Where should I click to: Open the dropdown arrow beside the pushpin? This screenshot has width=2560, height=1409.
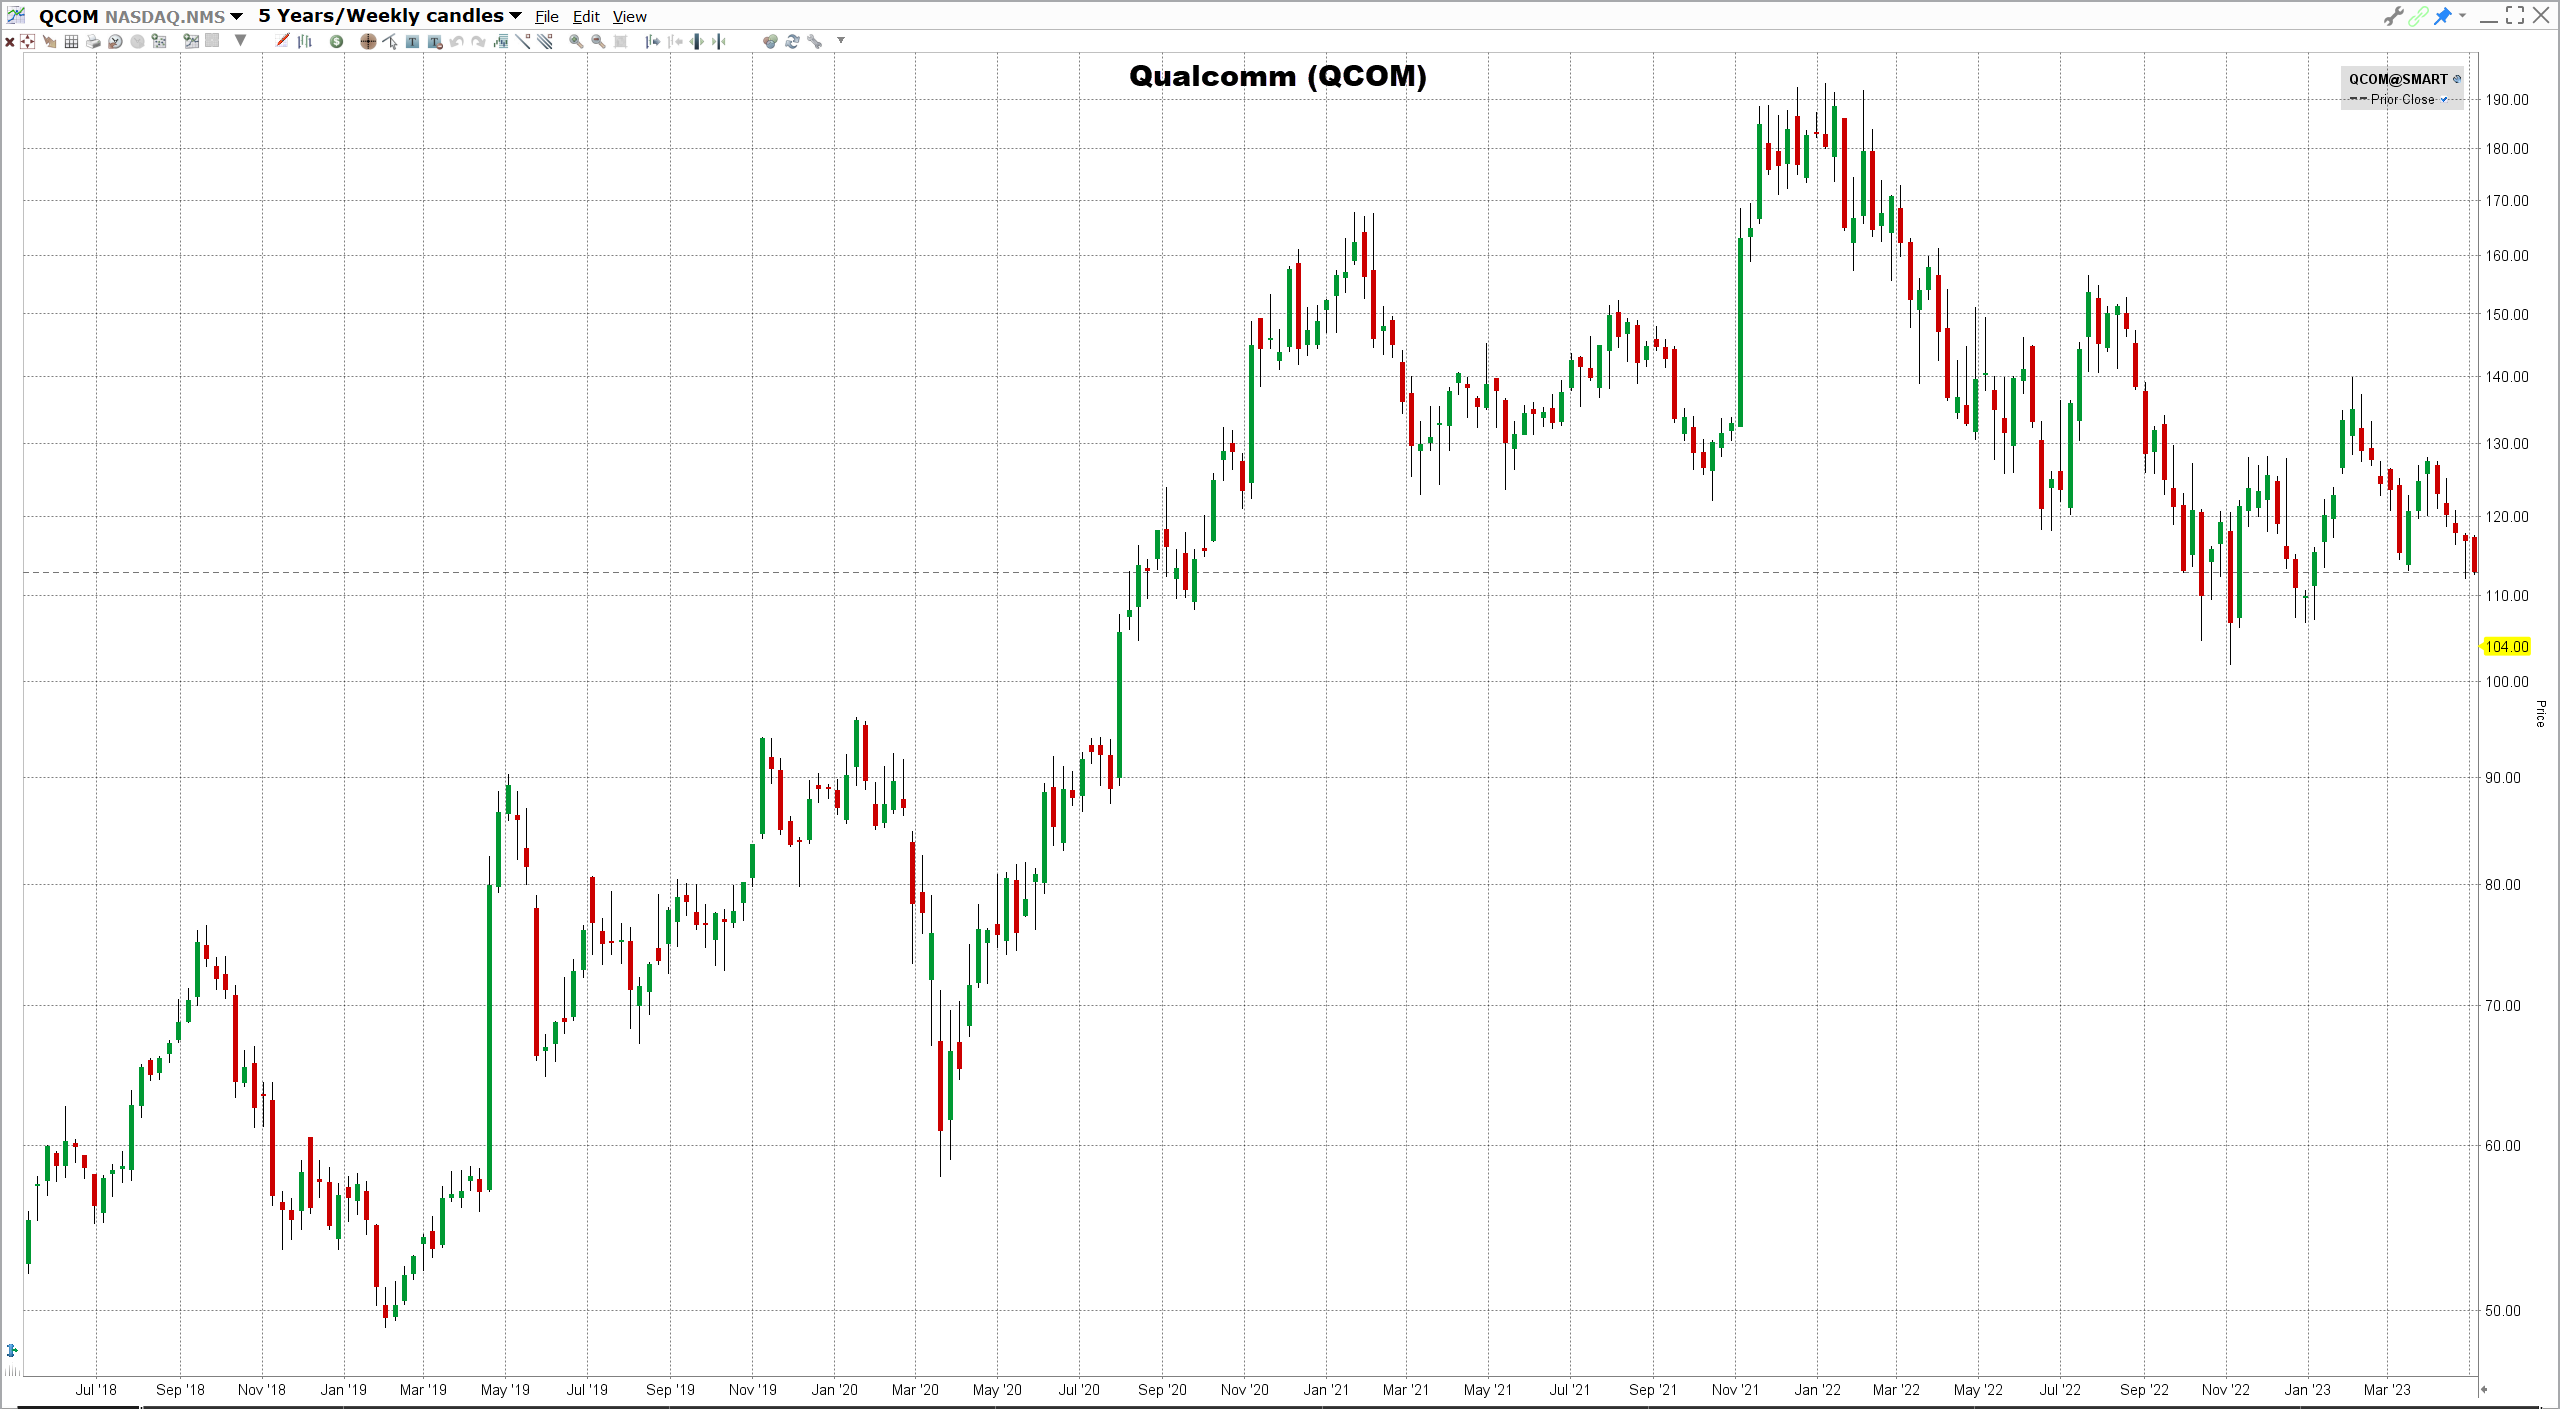[2462, 15]
